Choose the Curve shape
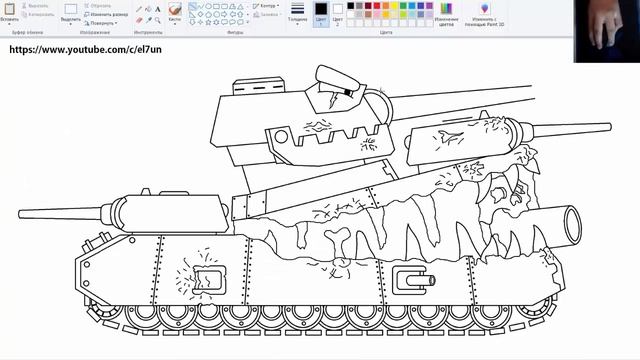Image resolution: width=640 pixels, height=360 pixels. coord(200,6)
